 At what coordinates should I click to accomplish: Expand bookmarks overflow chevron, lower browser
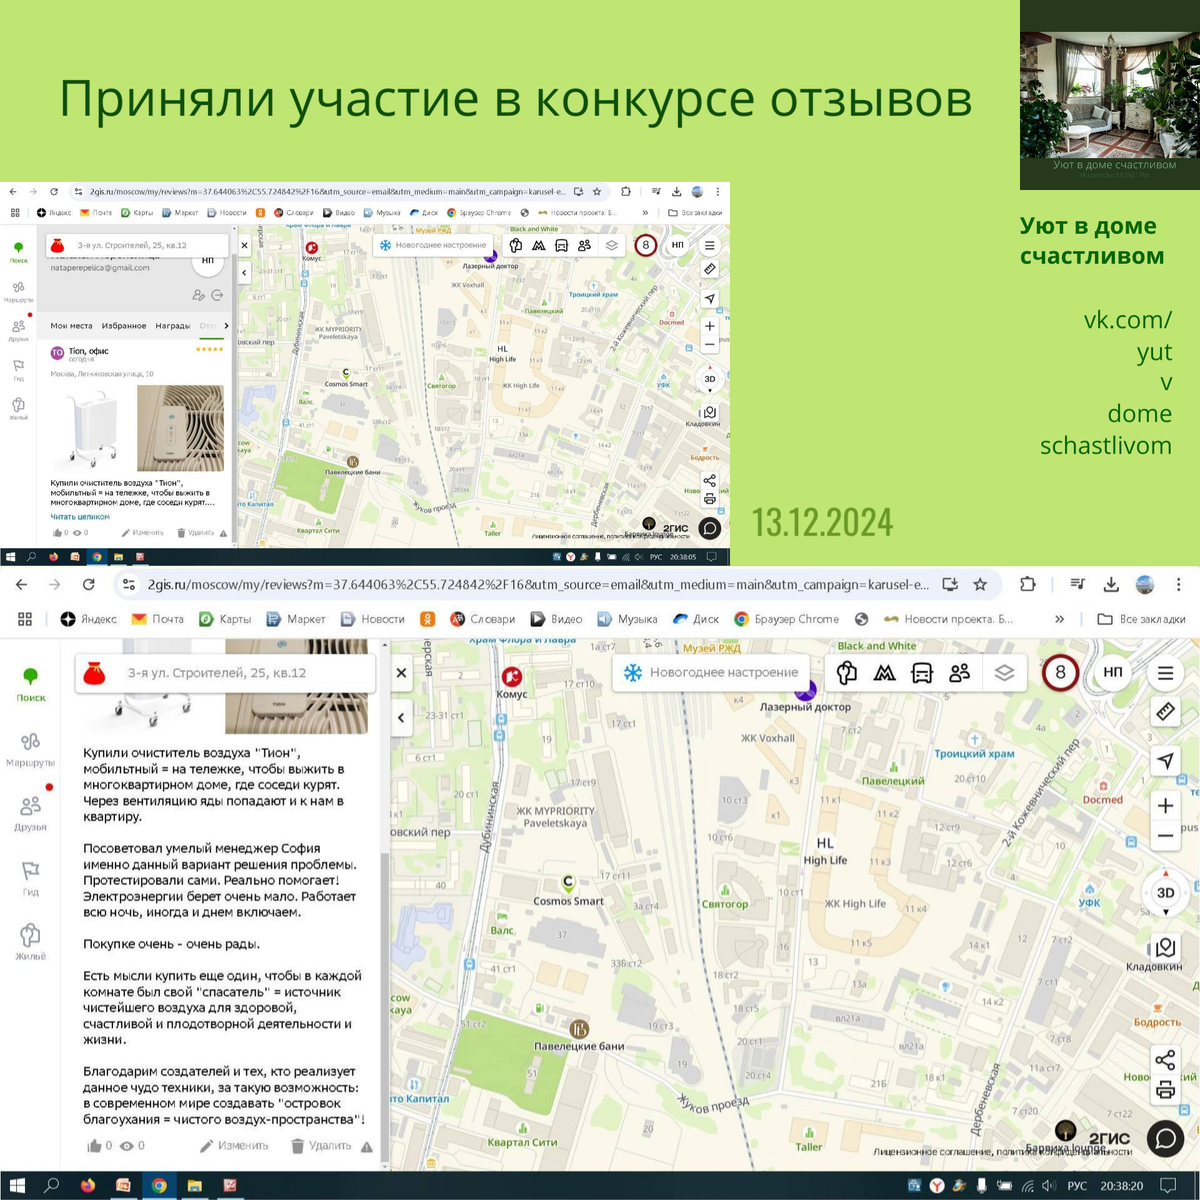(x=1059, y=619)
